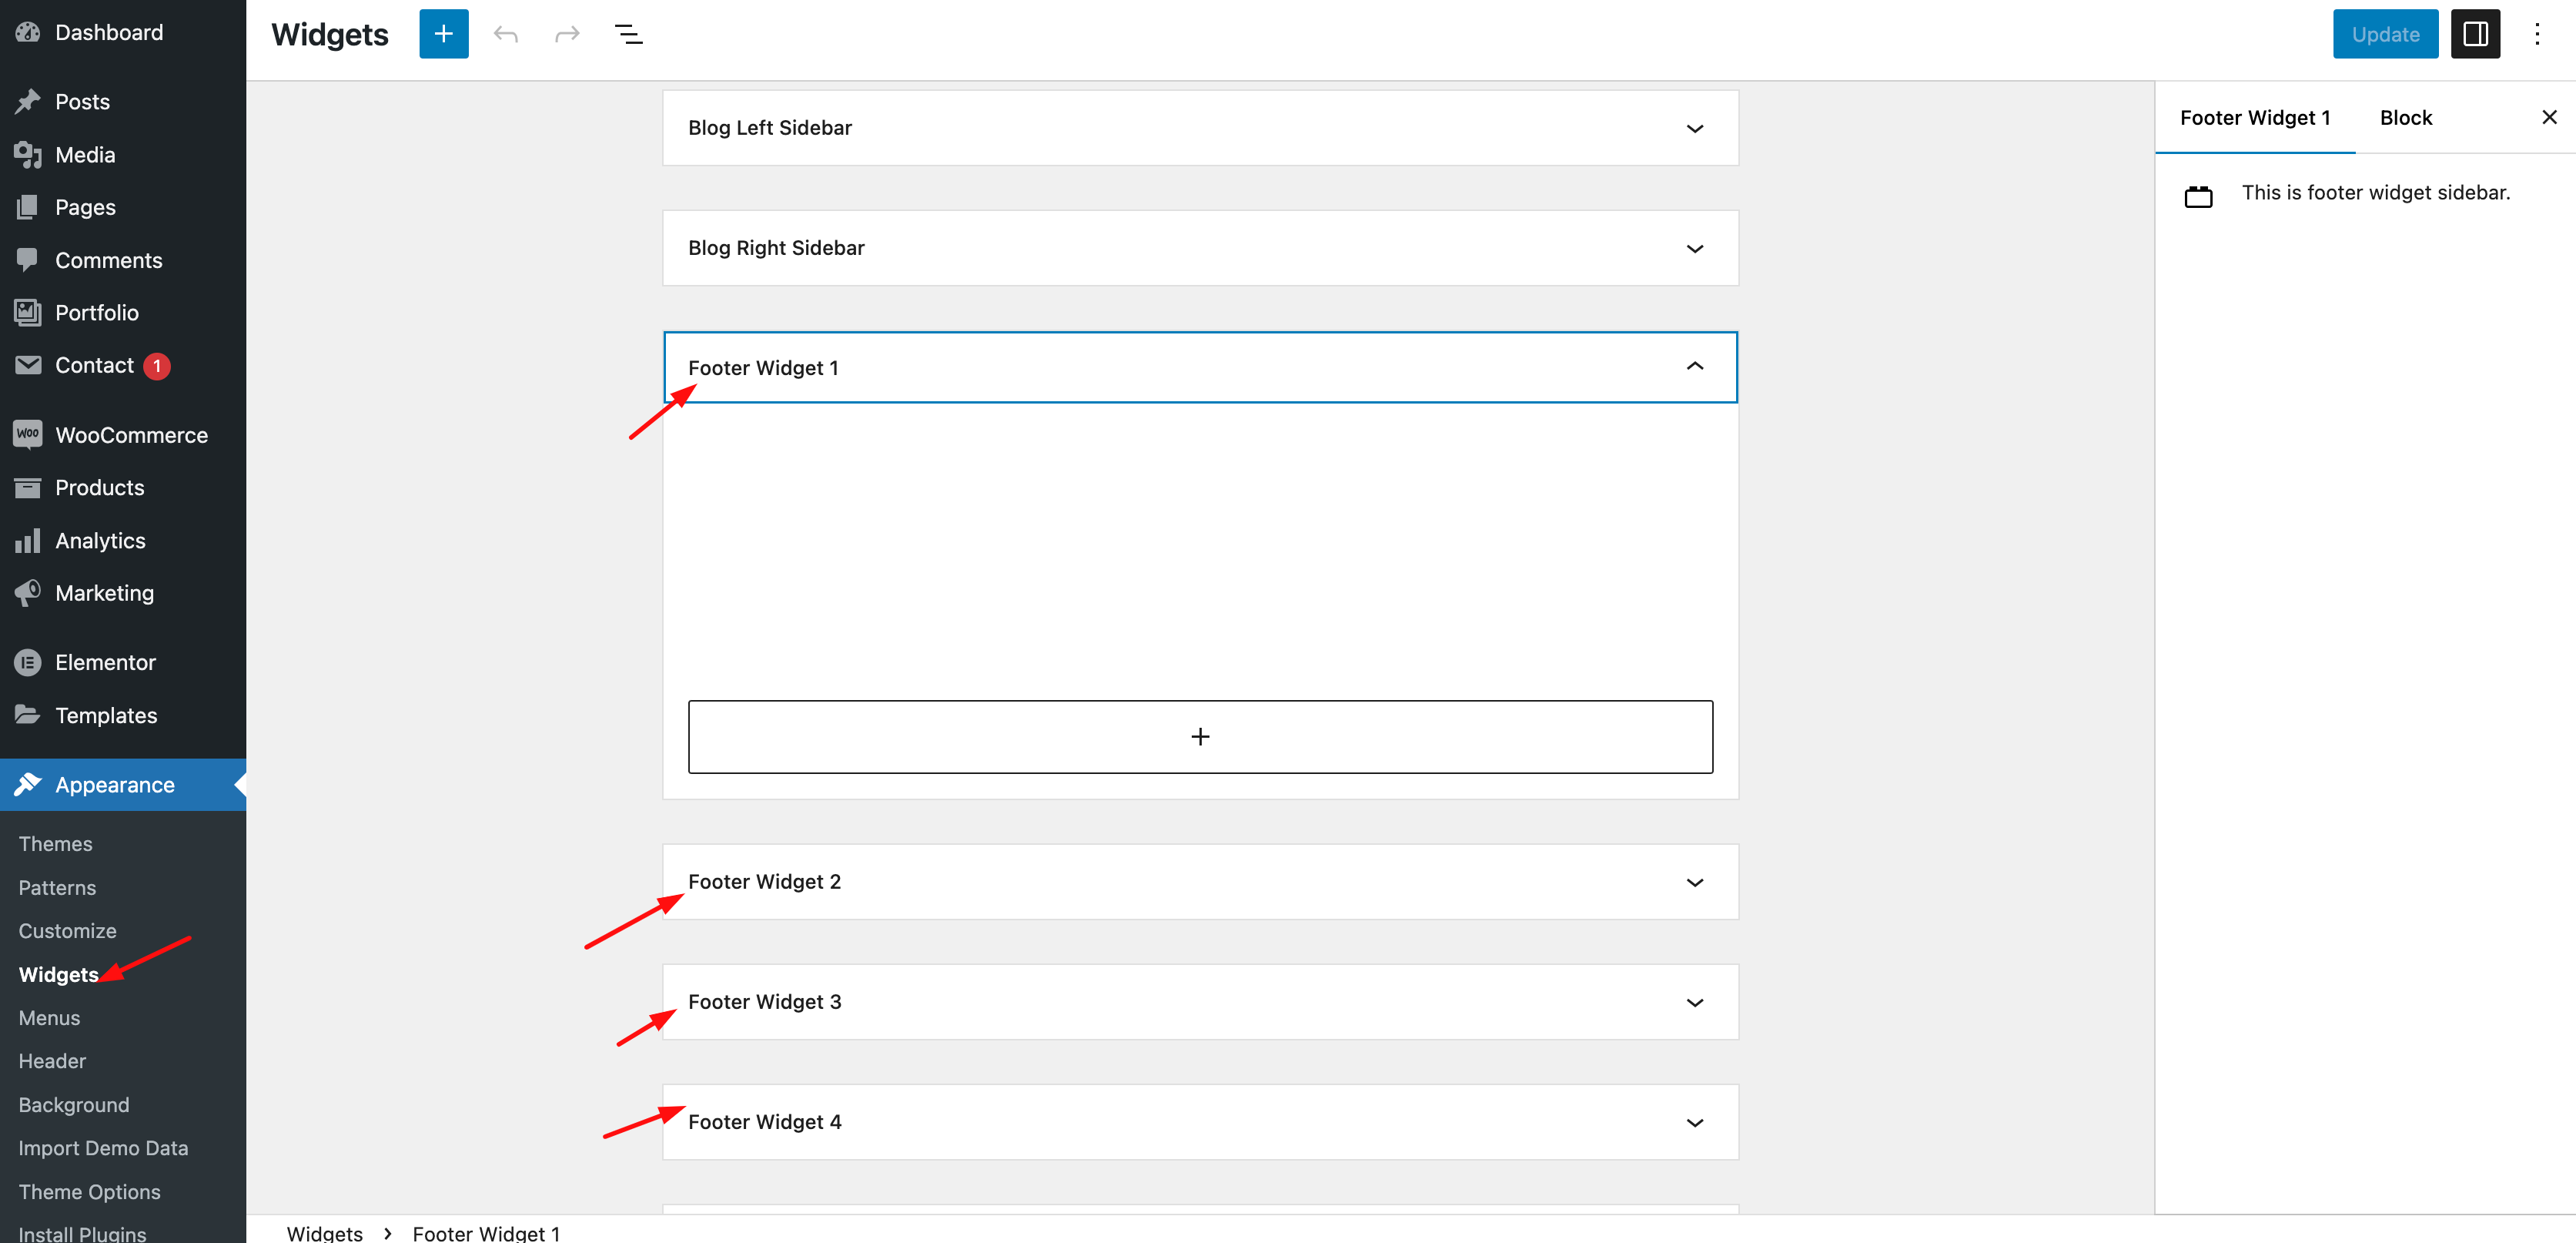The height and width of the screenshot is (1243, 2576).
Task: Click the footer widget sidebar description text
Action: click(x=2375, y=192)
